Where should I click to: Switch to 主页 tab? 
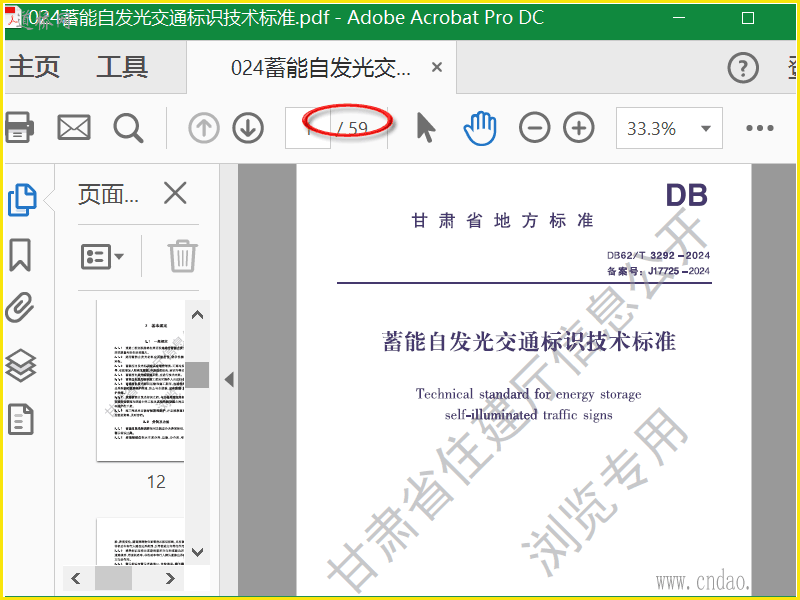pyautogui.click(x=34, y=67)
